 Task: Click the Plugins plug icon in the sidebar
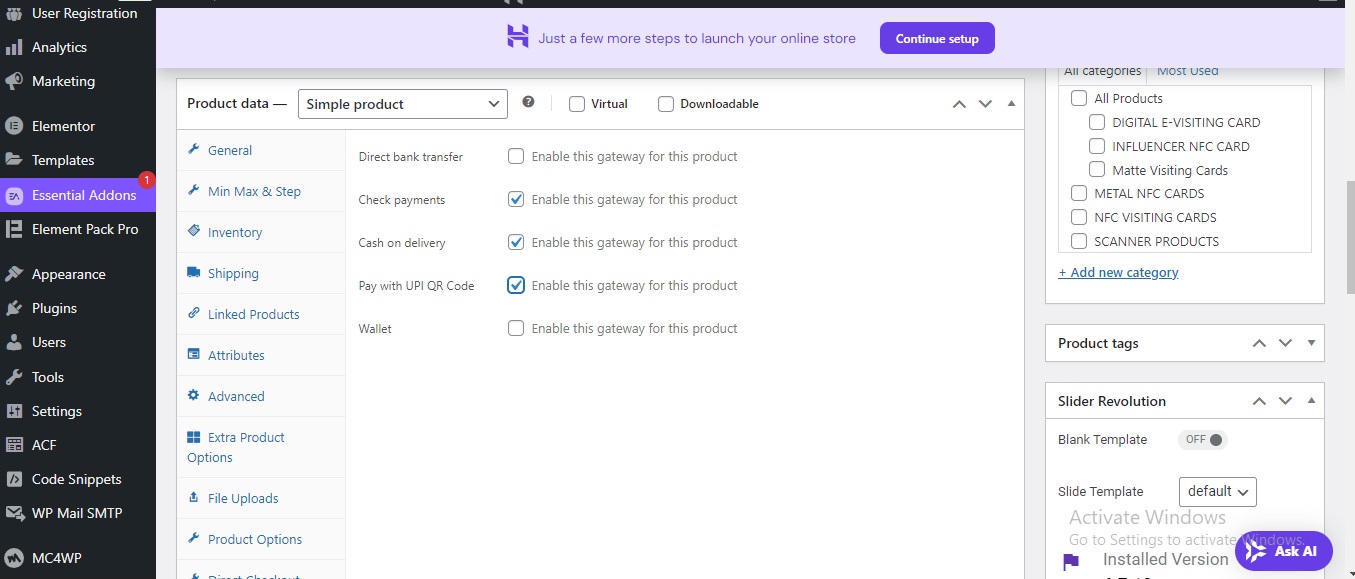pos(14,308)
